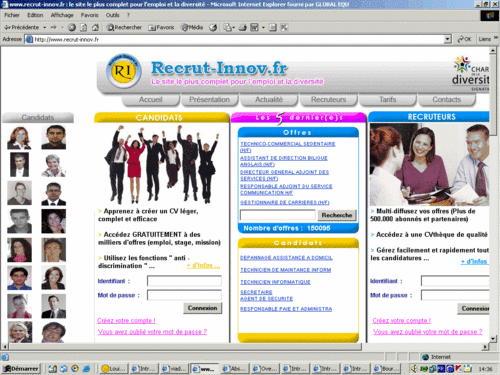Click the Connexion button under CANDIDATS
This screenshot has height=375, width=500.
coord(202,308)
